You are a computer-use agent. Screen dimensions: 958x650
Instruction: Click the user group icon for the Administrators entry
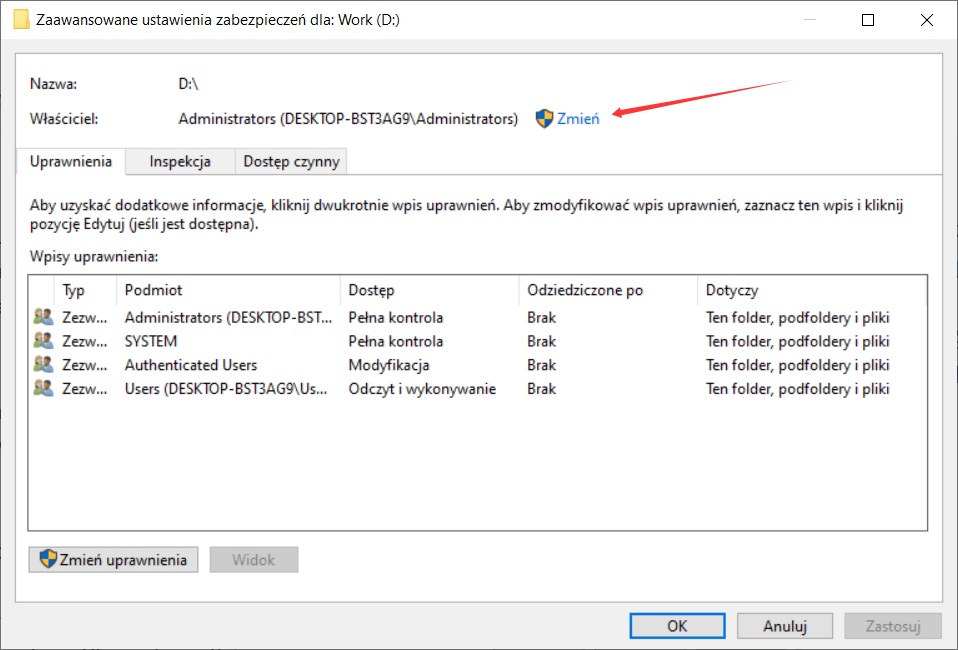pyautogui.click(x=42, y=318)
